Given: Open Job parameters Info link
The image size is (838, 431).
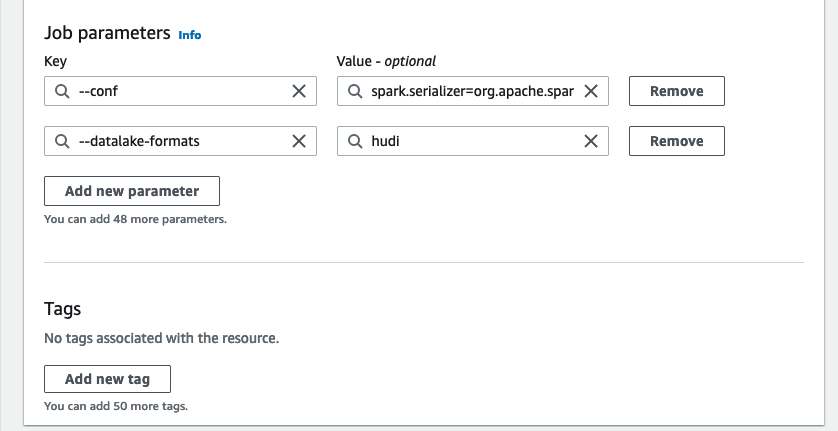Looking at the screenshot, I should (189, 35).
